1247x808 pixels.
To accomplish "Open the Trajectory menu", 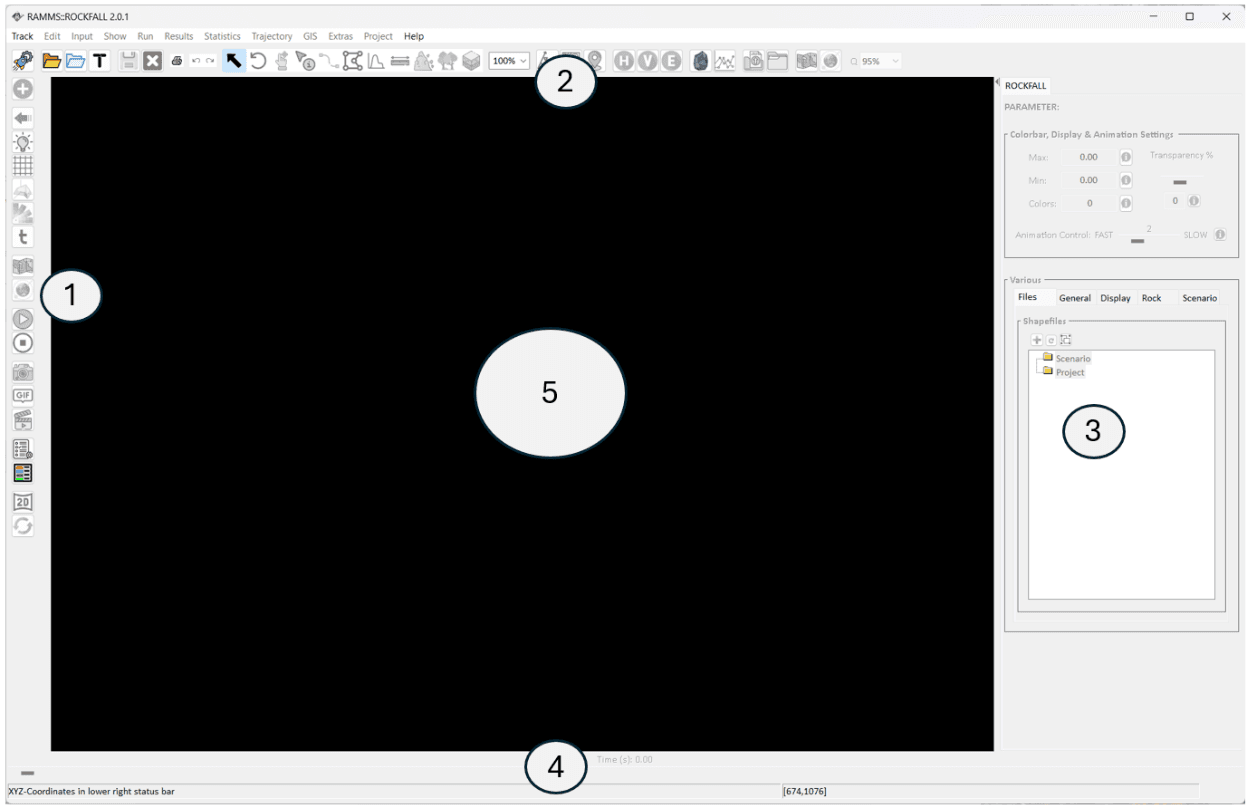I will pyautogui.click(x=272, y=36).
